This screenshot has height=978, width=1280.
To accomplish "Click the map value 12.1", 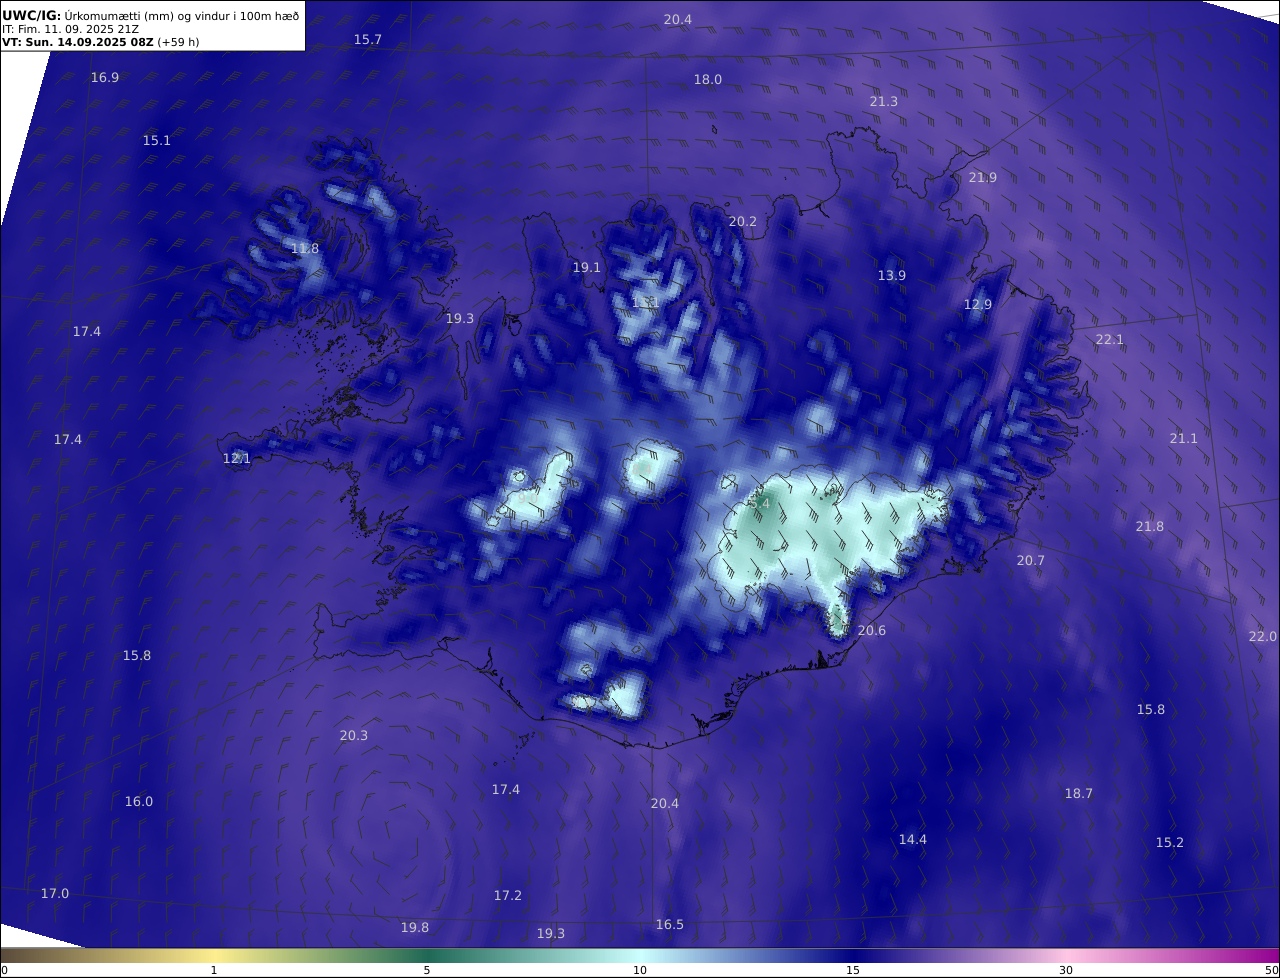I will tap(237, 458).
